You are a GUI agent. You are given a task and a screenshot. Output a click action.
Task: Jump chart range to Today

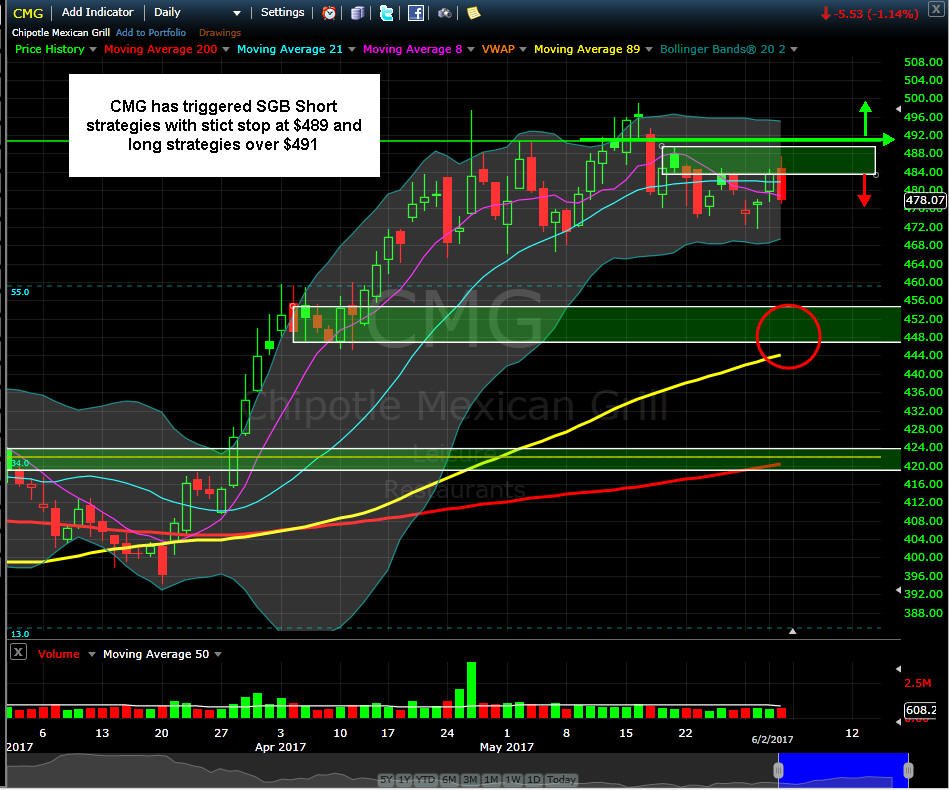561,779
